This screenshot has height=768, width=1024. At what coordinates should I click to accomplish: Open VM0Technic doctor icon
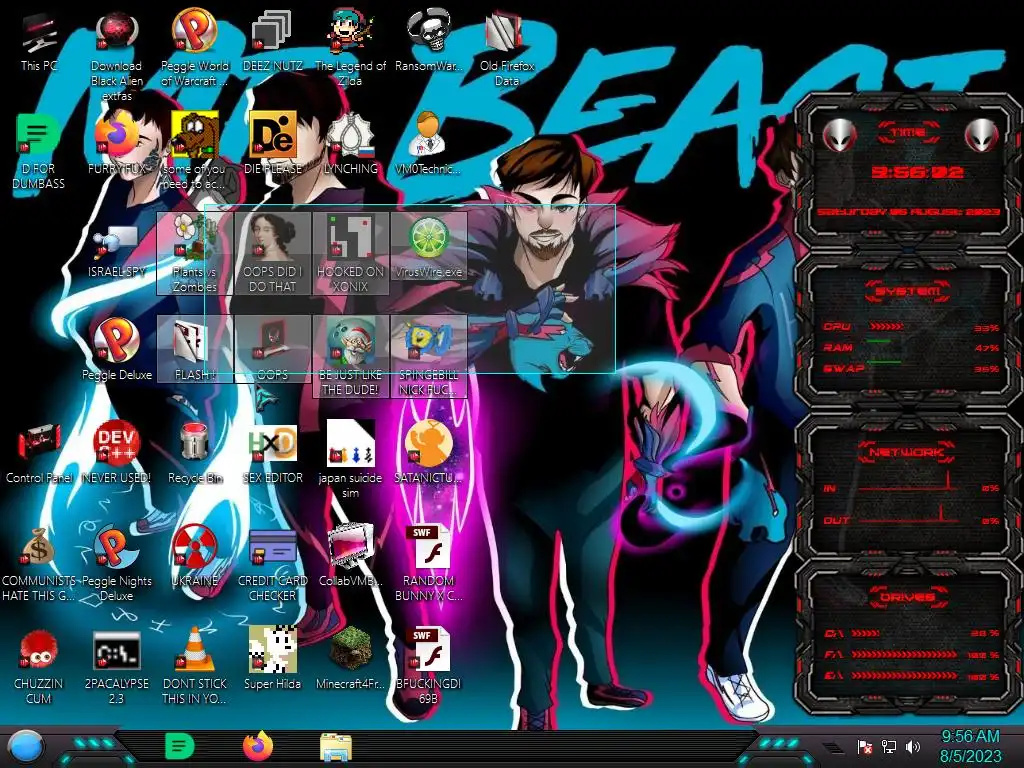tap(428, 144)
